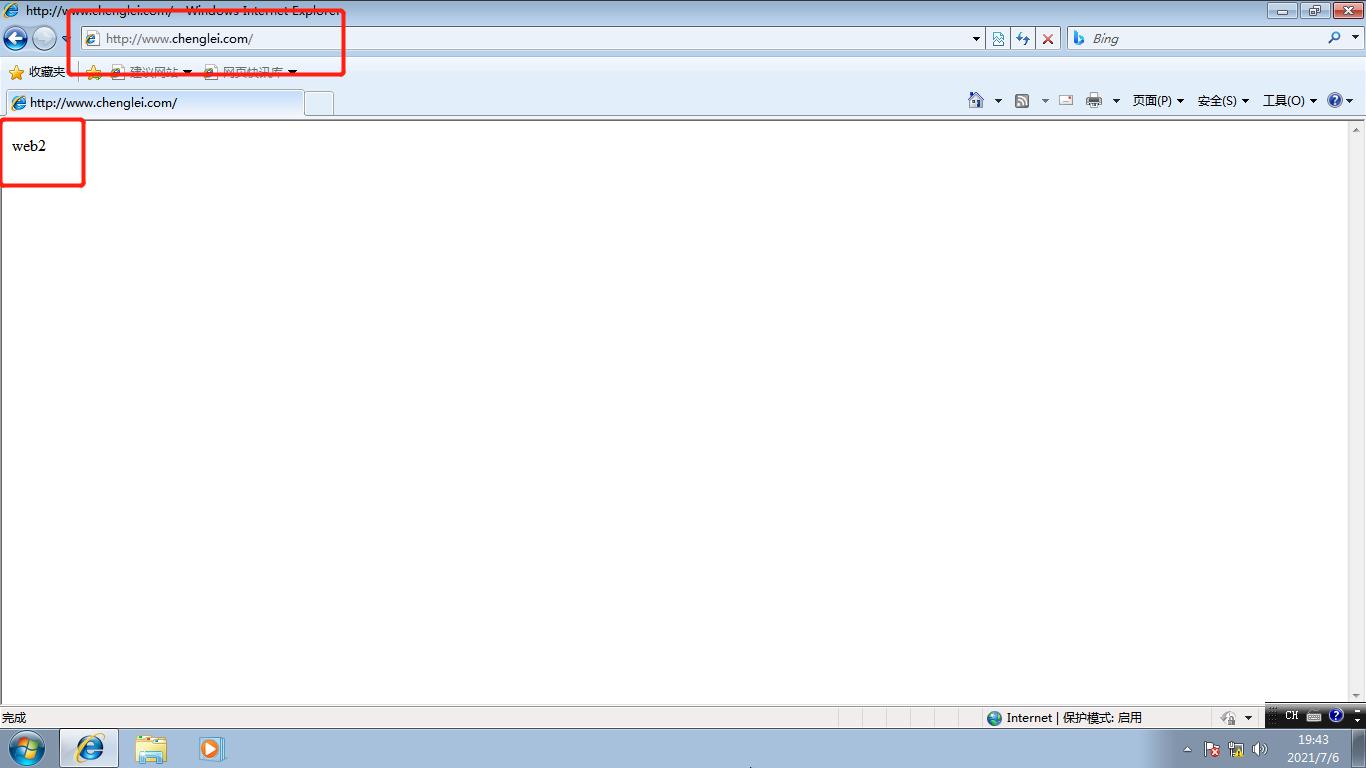Open a new blank tab
The image size is (1366, 768).
[x=319, y=103]
